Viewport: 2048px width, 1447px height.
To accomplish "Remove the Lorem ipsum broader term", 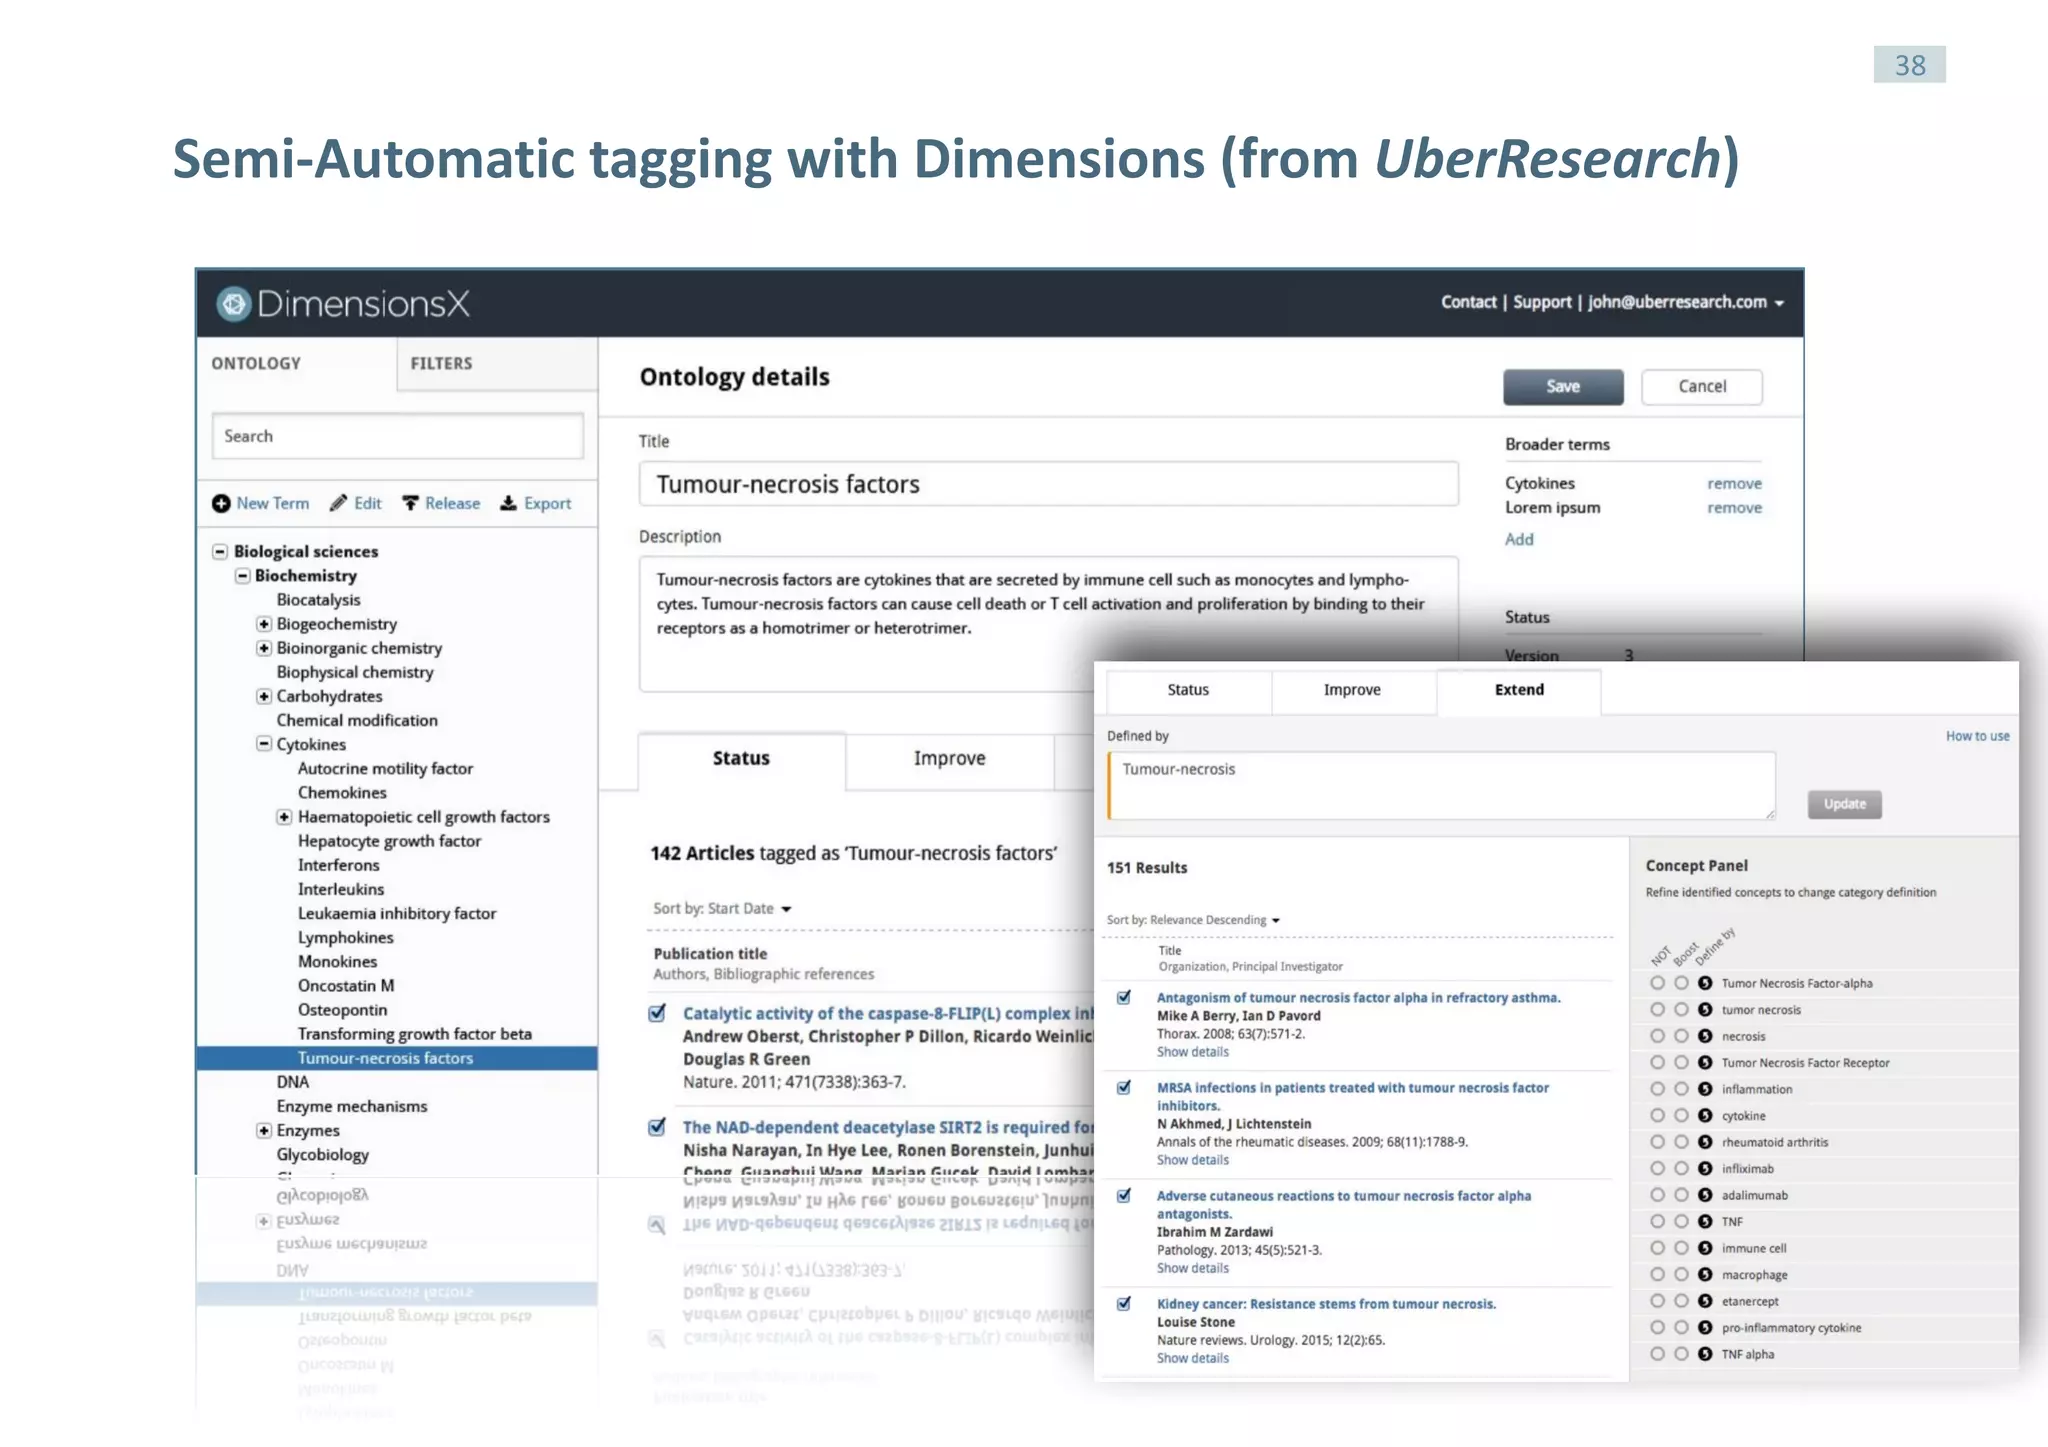I will [x=1734, y=508].
